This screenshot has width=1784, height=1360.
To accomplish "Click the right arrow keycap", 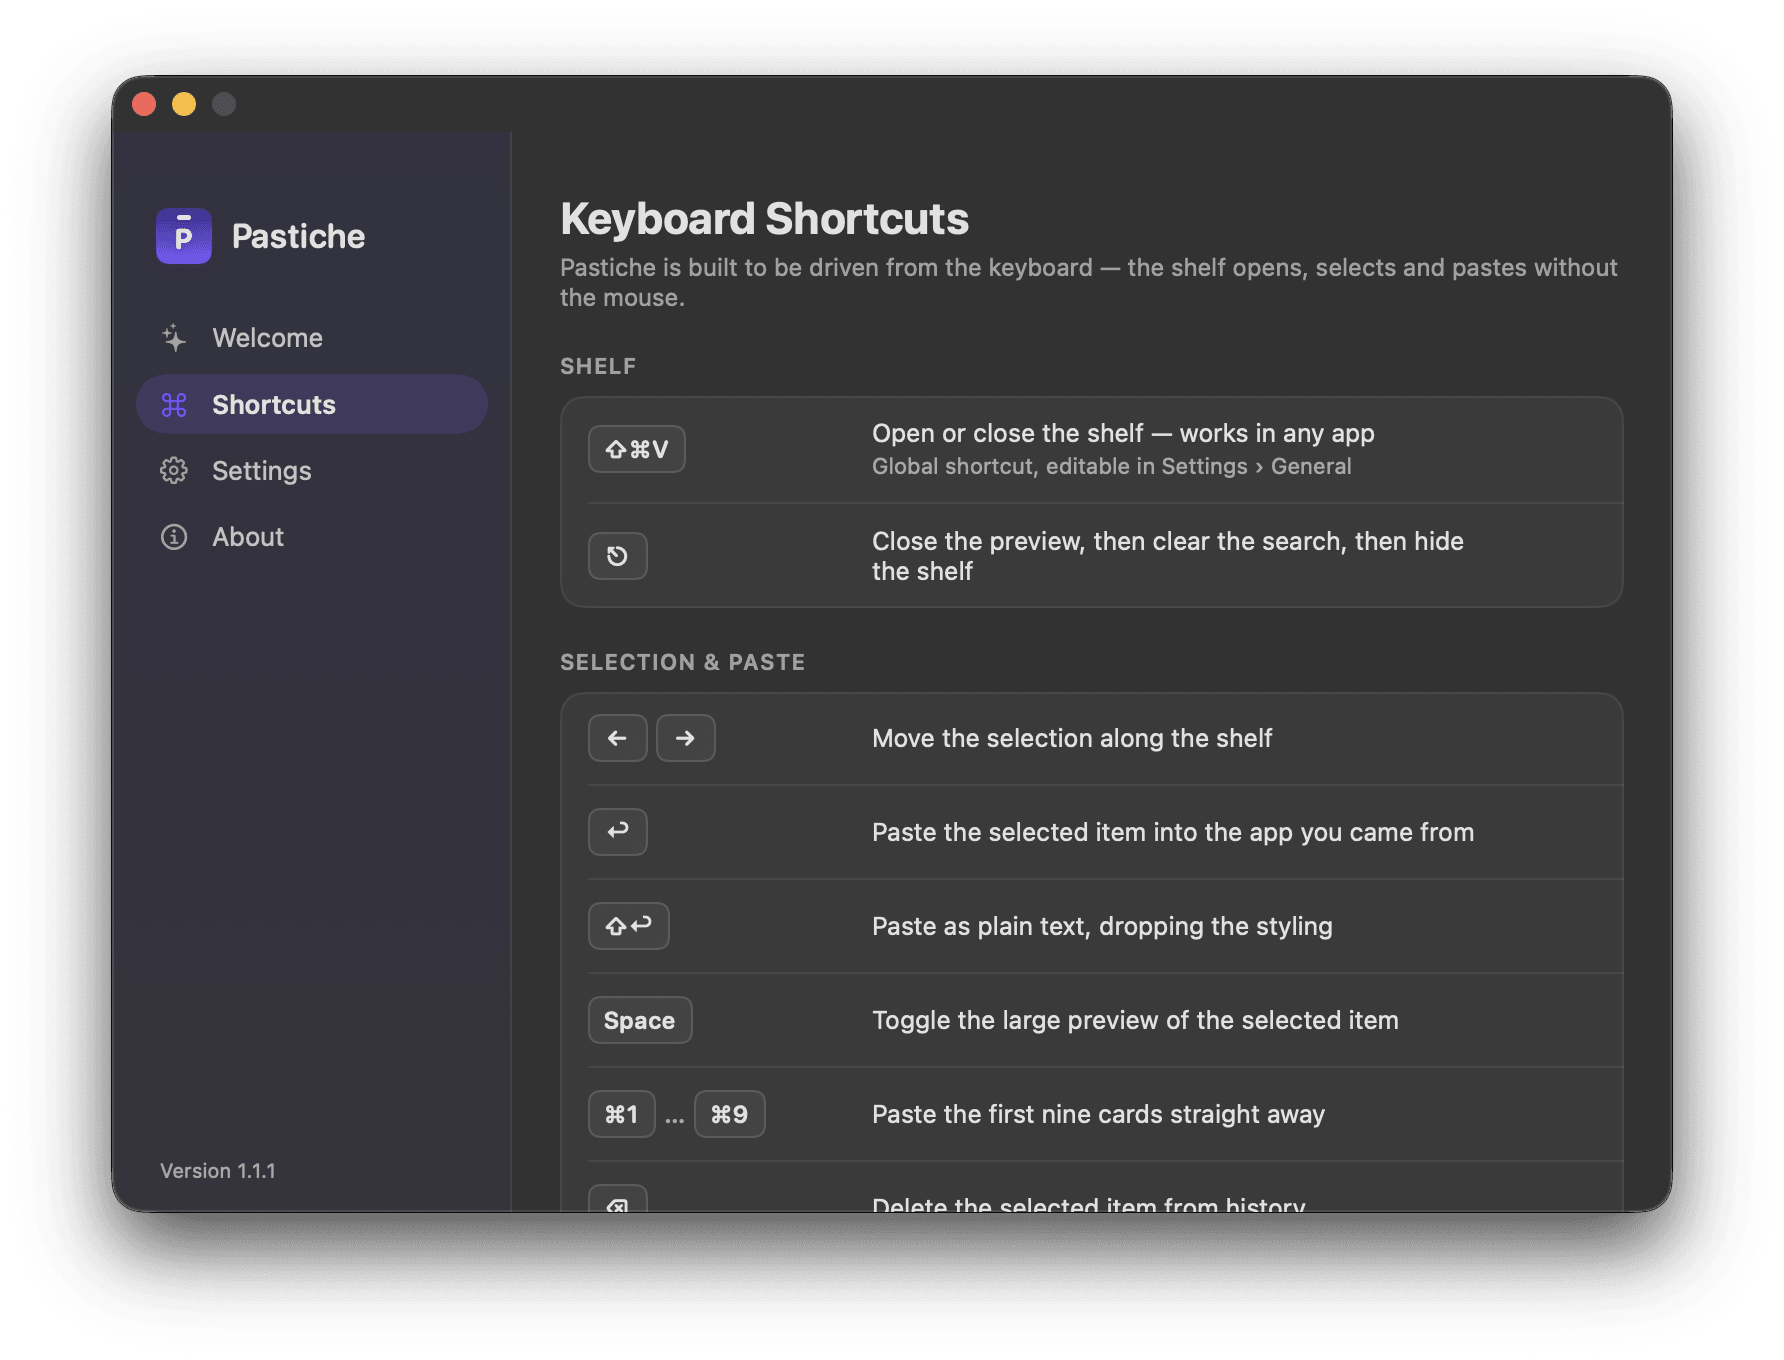I will [x=686, y=738].
